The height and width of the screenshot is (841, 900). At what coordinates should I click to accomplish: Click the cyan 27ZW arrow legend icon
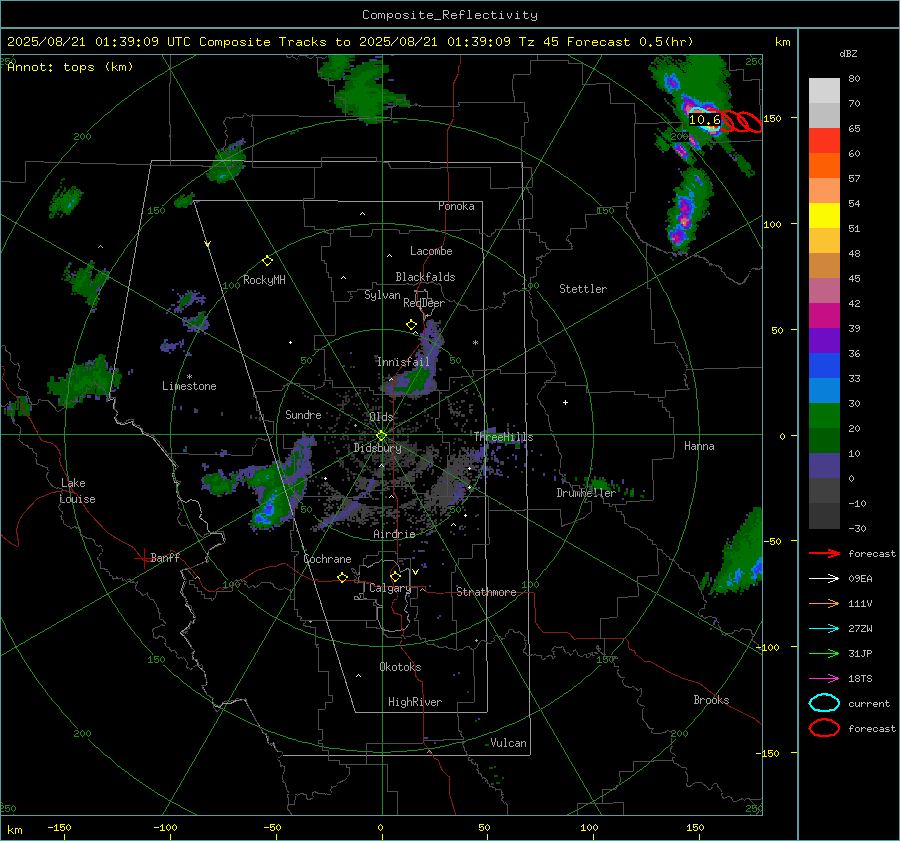click(824, 629)
